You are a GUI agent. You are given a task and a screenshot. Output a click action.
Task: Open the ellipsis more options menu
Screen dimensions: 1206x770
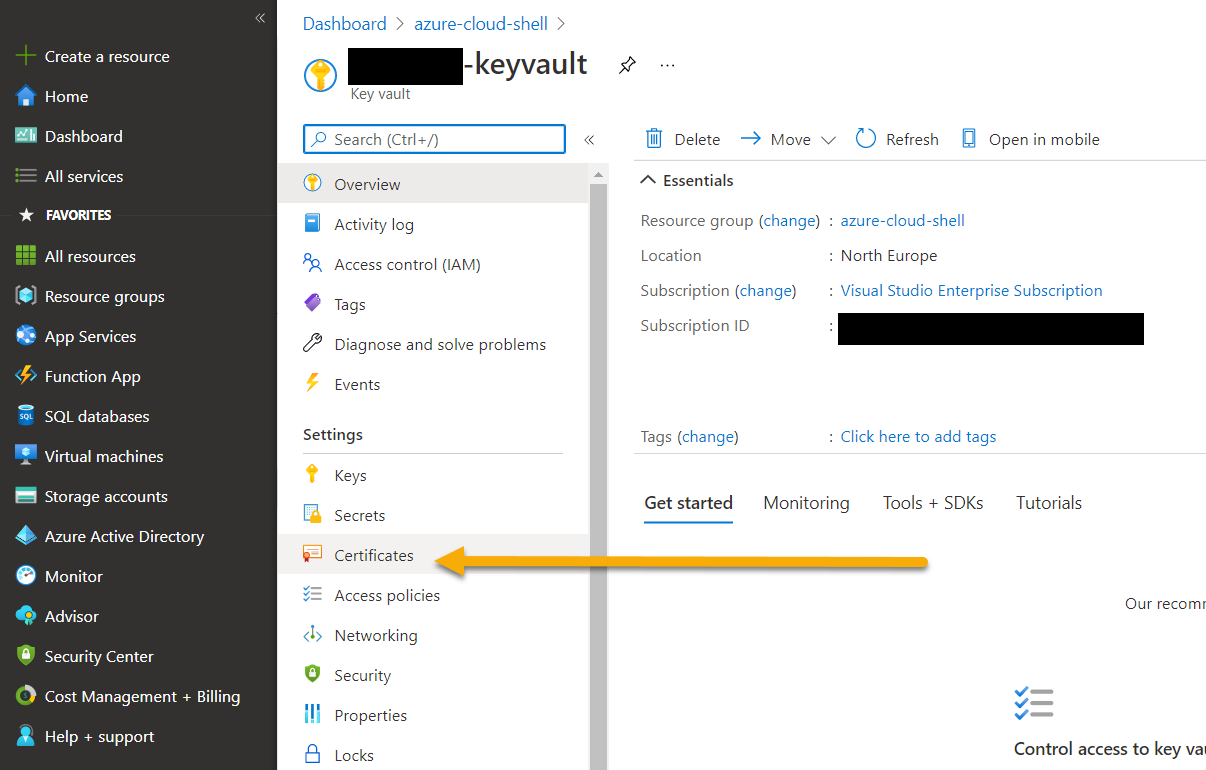pyautogui.click(x=668, y=66)
